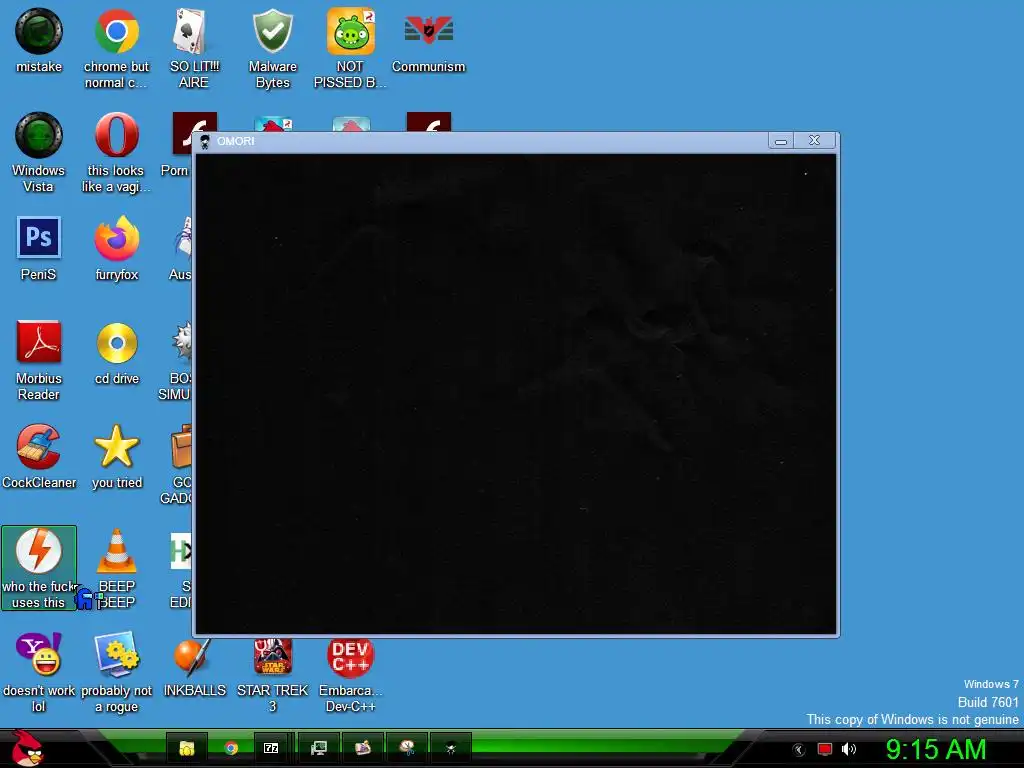Show hidden tray icons arrow

pos(799,750)
